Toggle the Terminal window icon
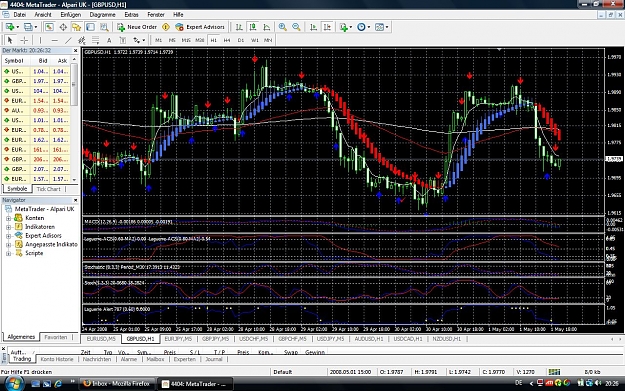The width and height of the screenshot is (625, 391). (x=90, y=27)
